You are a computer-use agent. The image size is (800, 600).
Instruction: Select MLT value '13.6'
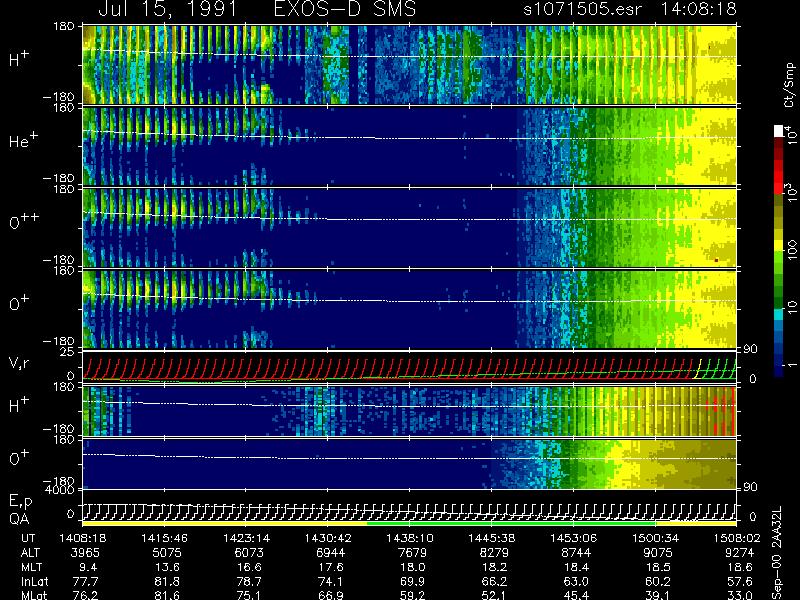pos(167,567)
